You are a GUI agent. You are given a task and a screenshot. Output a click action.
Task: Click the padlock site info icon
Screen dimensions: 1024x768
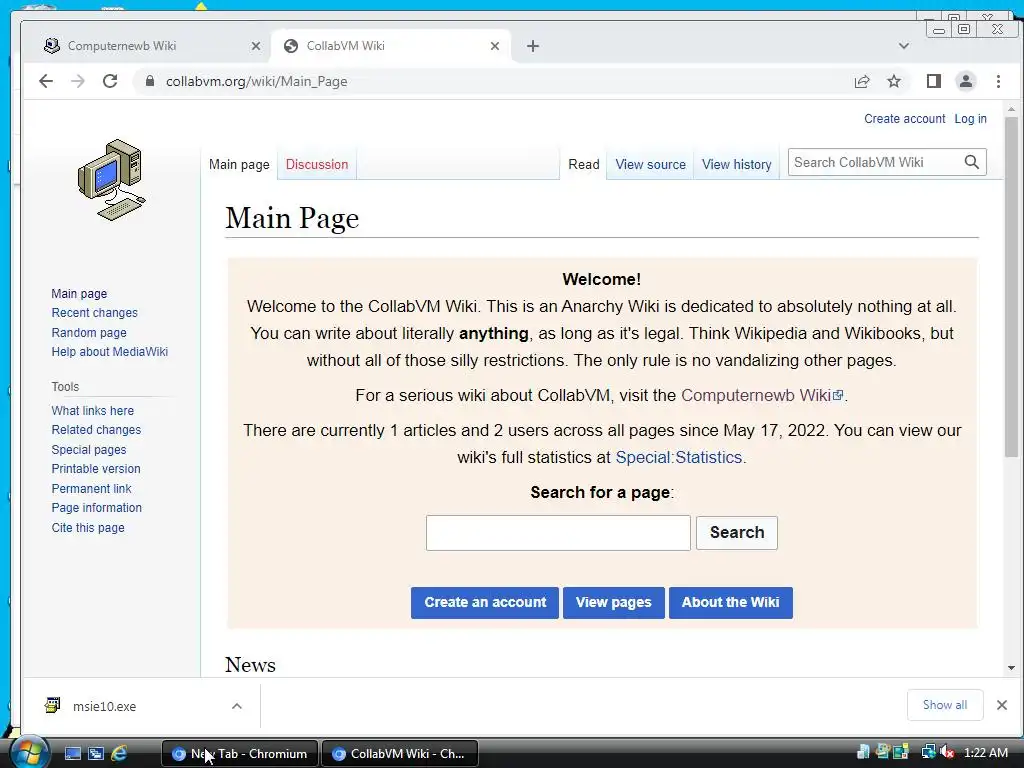(x=150, y=81)
